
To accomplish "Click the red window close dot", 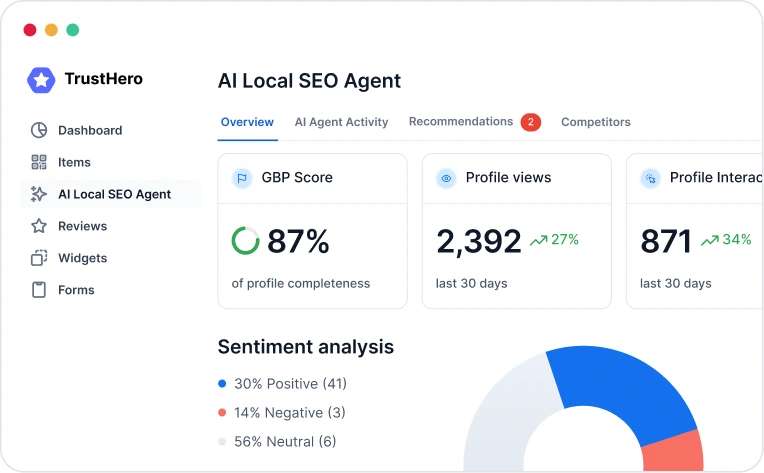I will pyautogui.click(x=30, y=30).
